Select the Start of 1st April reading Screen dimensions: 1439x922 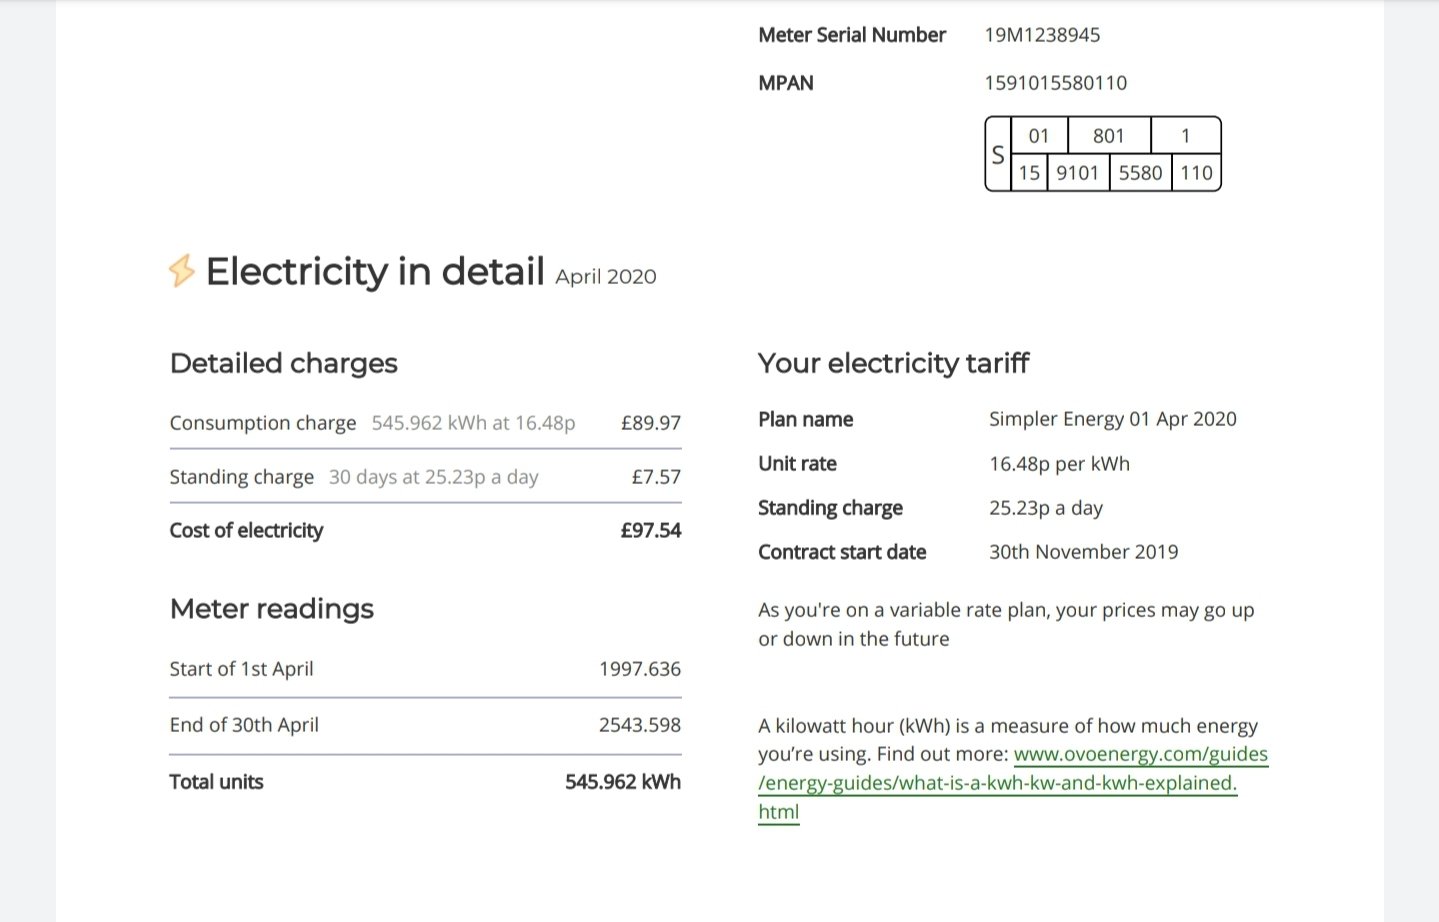click(x=425, y=669)
